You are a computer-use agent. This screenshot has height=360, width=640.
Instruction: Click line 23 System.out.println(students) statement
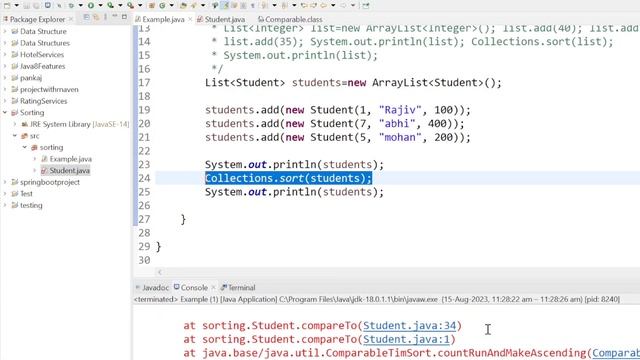[x=294, y=164]
